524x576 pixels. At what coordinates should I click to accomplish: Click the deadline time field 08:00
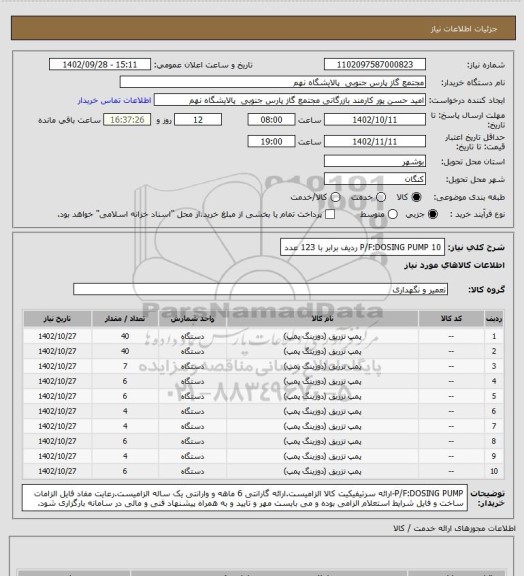[272, 120]
